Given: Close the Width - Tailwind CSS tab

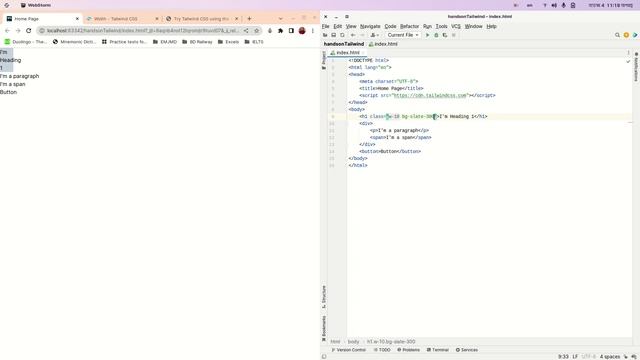Looking at the screenshot, I should tap(157, 19).
